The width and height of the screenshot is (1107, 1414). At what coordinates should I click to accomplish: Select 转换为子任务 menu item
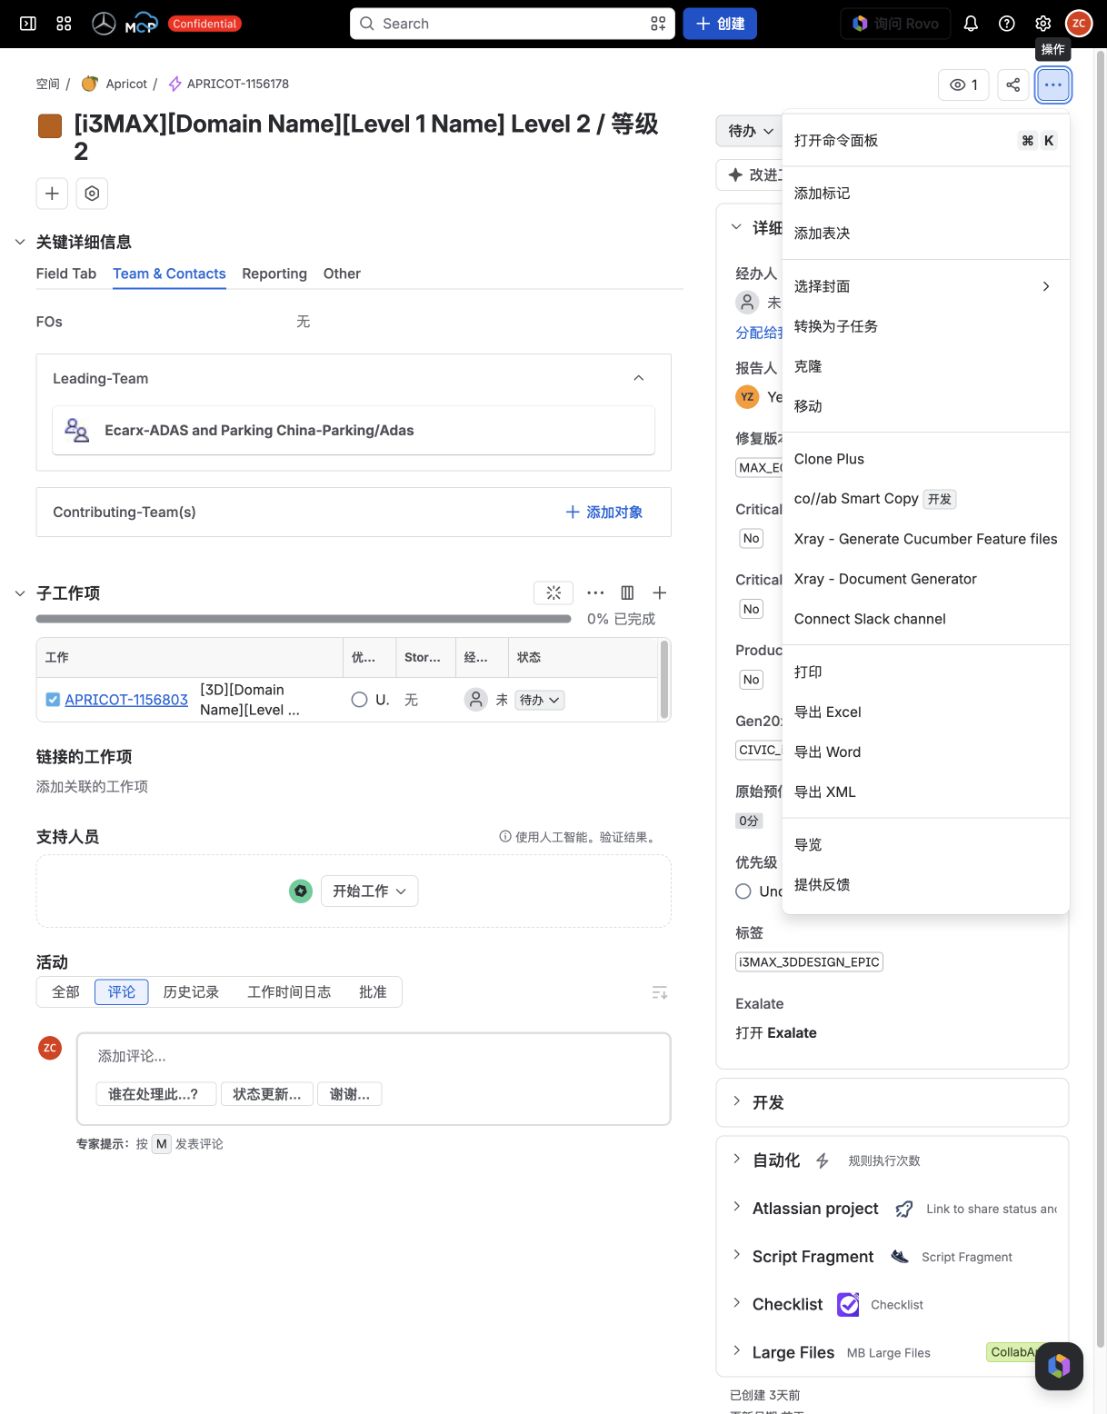tap(926, 326)
